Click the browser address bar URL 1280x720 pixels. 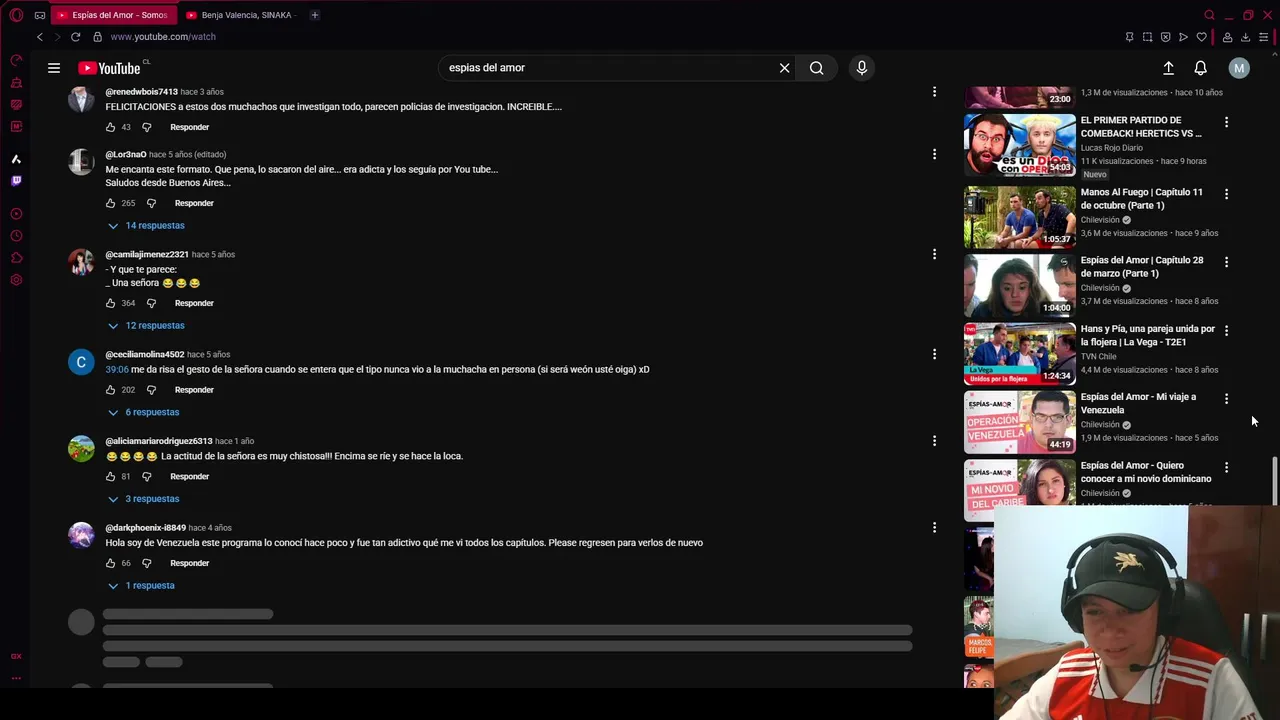(x=163, y=37)
